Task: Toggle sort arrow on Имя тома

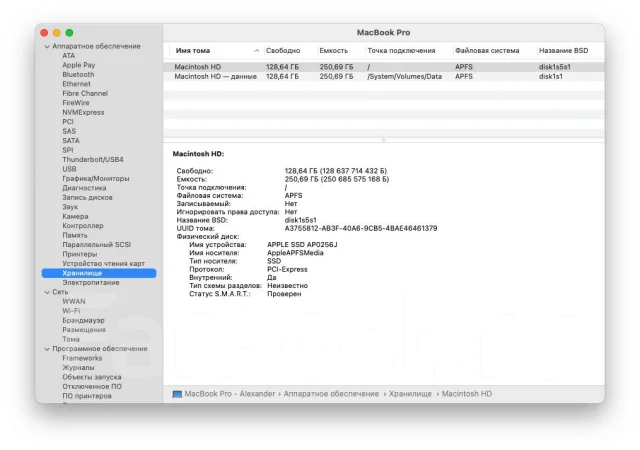Action: [x=257, y=51]
